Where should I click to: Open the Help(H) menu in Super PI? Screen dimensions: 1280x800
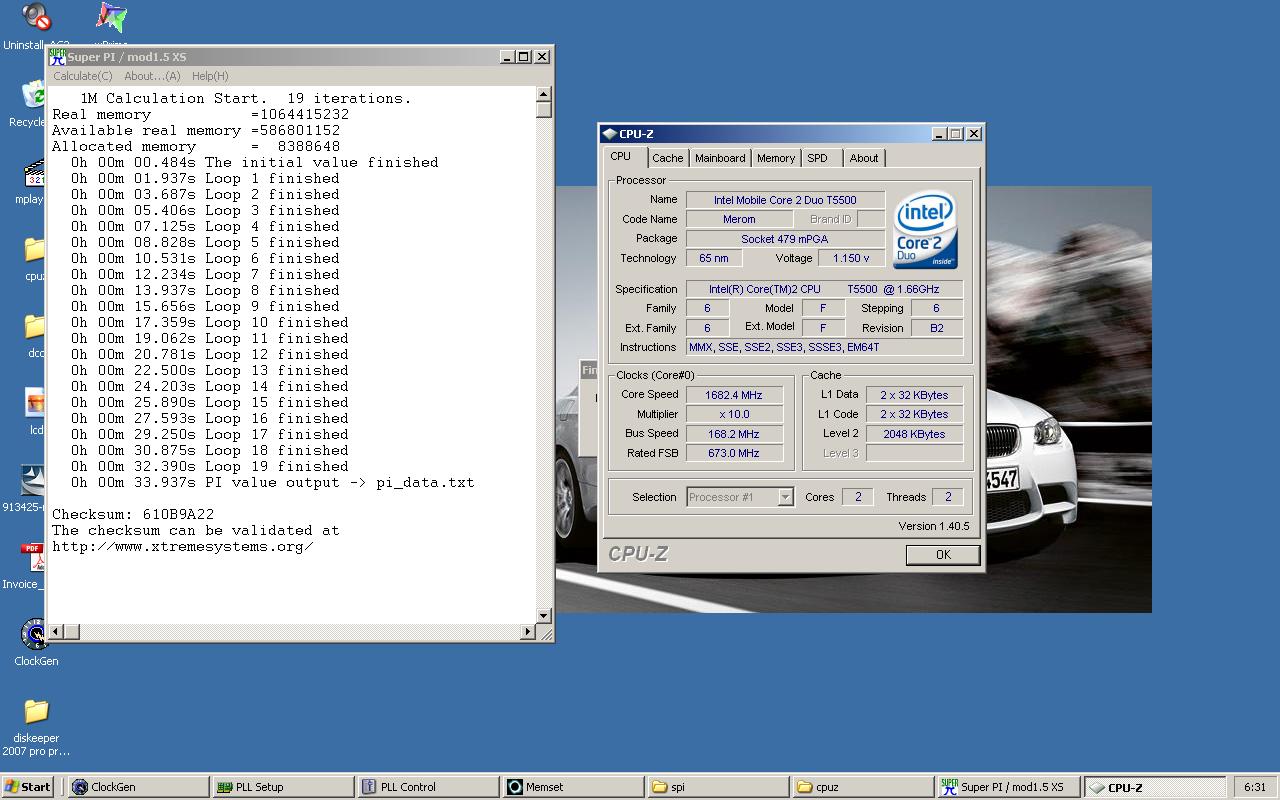click(x=210, y=76)
